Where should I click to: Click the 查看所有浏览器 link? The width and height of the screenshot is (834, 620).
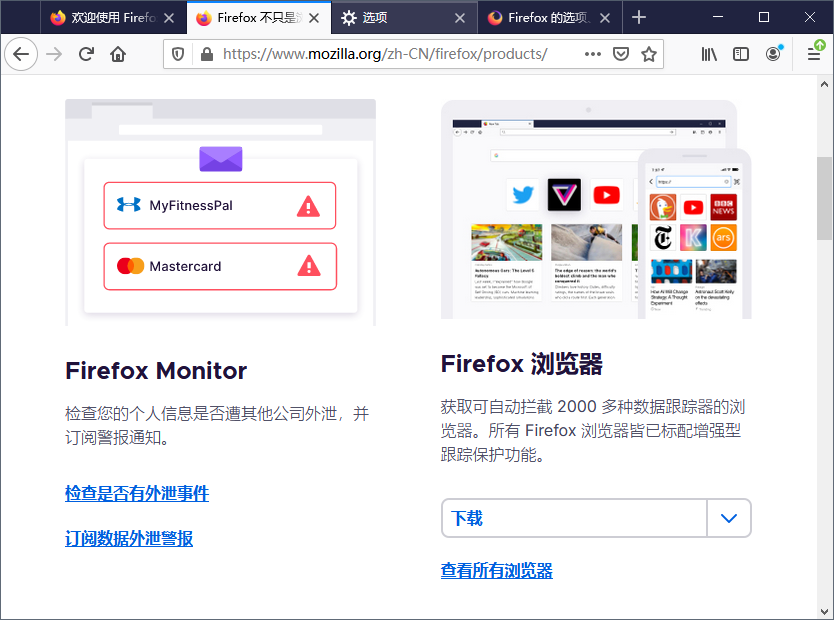pyautogui.click(x=496, y=570)
